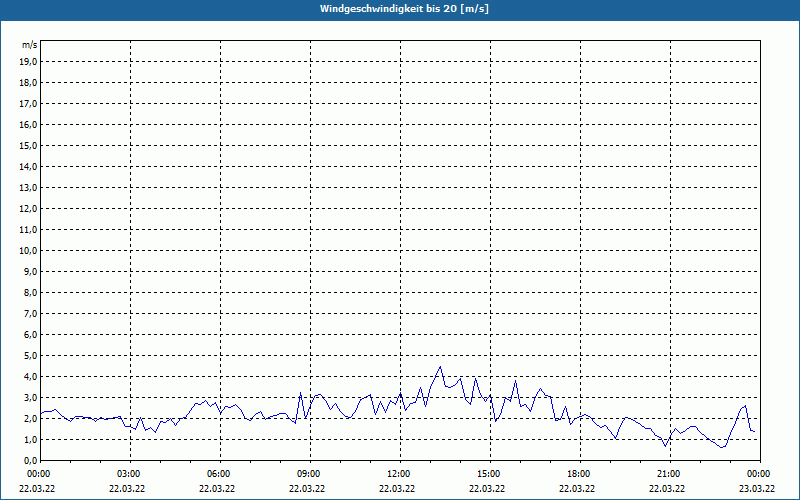Click the 17,0 y-axis label
800x500 pixels.
point(28,104)
